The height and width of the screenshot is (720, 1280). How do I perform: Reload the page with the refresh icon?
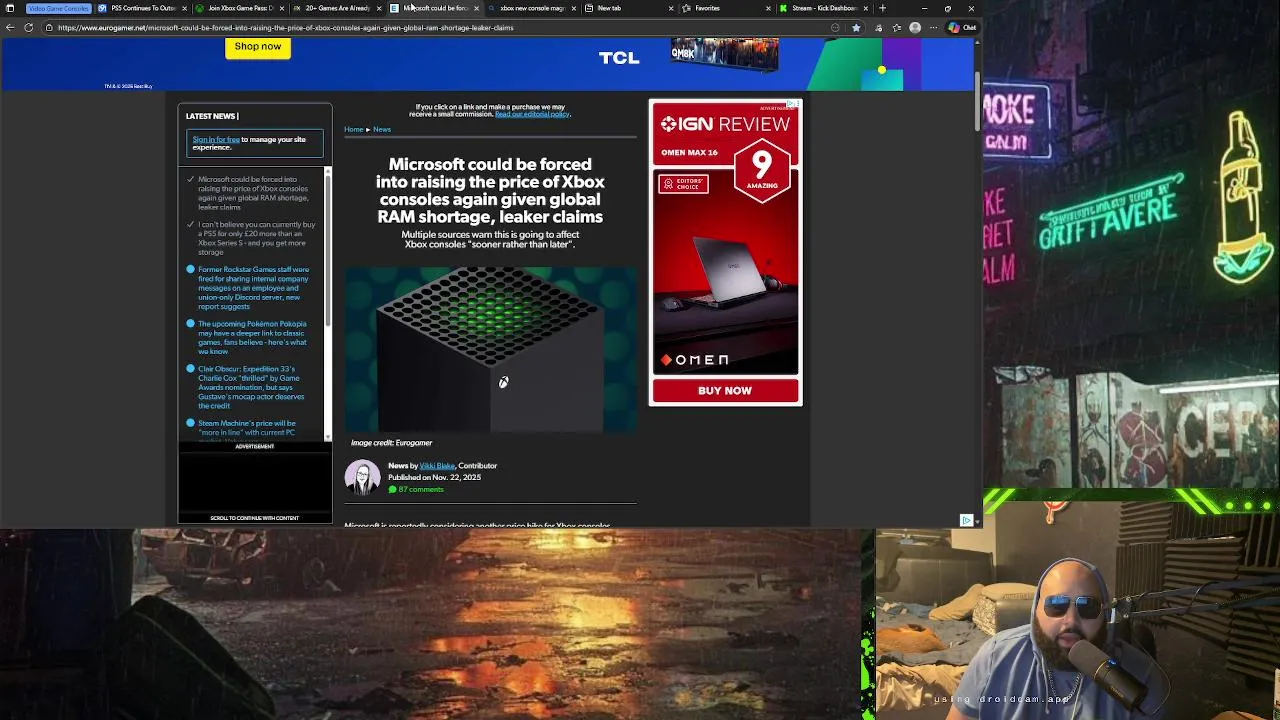click(x=28, y=28)
